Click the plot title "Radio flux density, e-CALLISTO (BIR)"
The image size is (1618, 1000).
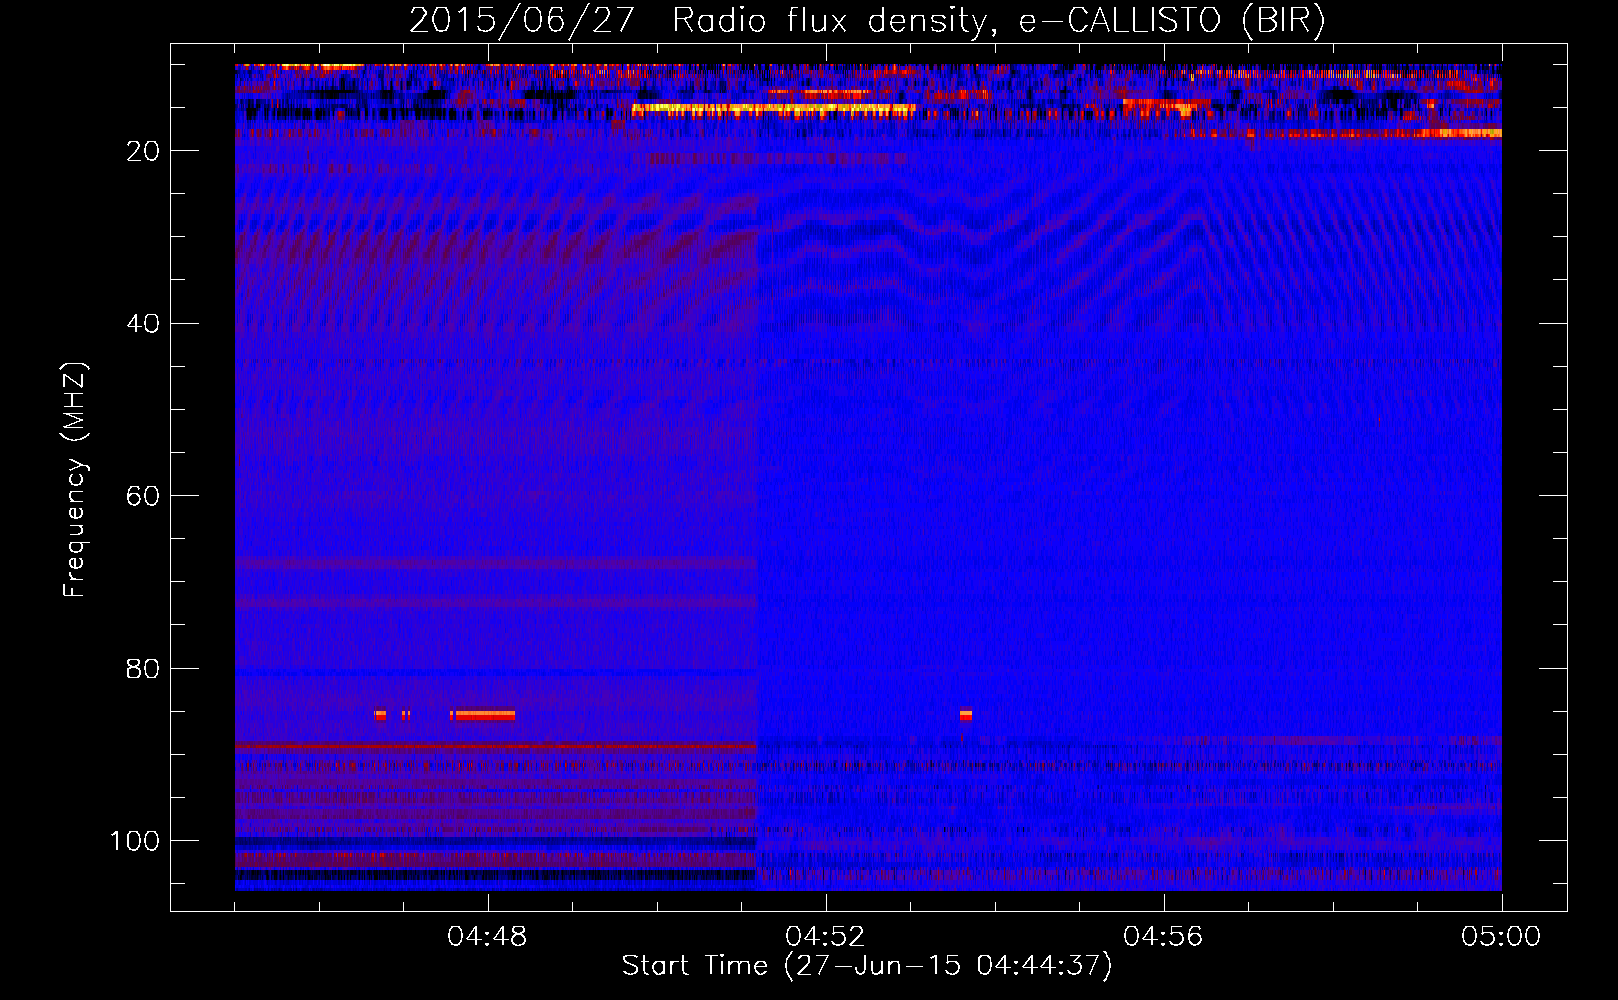tap(999, 21)
